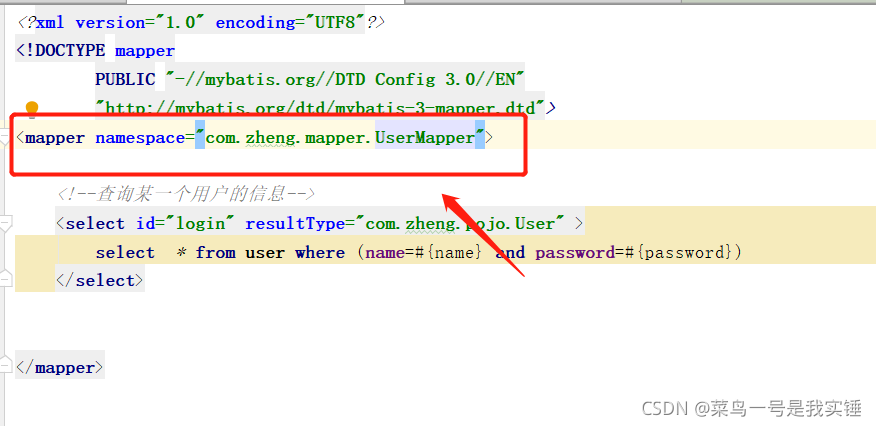The image size is (876, 426).
Task: Click the asterisk in the select statement
Action: click(x=181, y=252)
